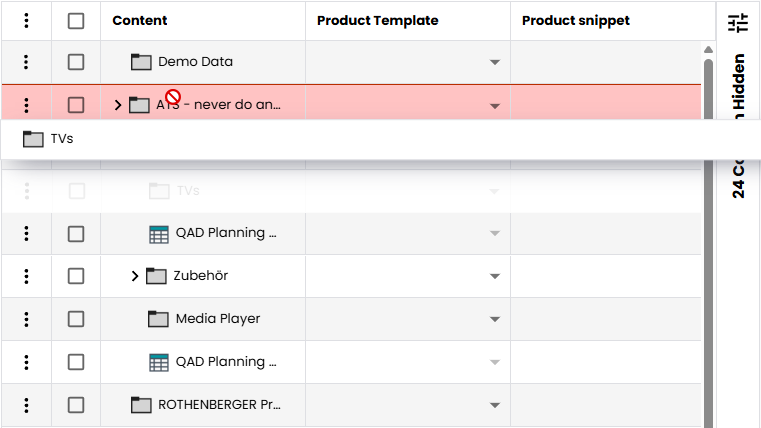Image resolution: width=761 pixels, height=428 pixels.
Task: Open the header row three-dot menu
Action: (x=26, y=21)
